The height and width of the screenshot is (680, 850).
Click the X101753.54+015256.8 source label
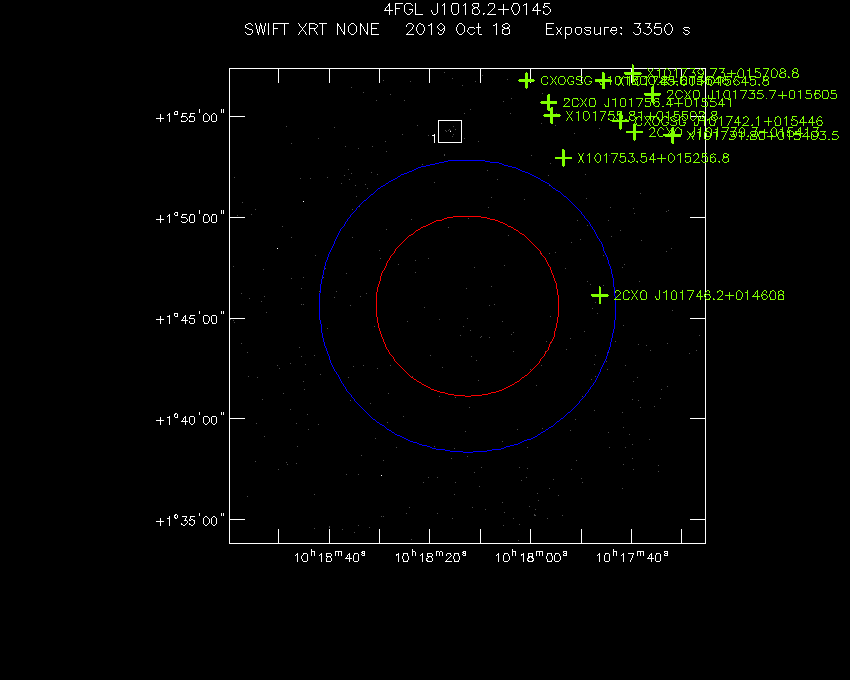(x=653, y=158)
